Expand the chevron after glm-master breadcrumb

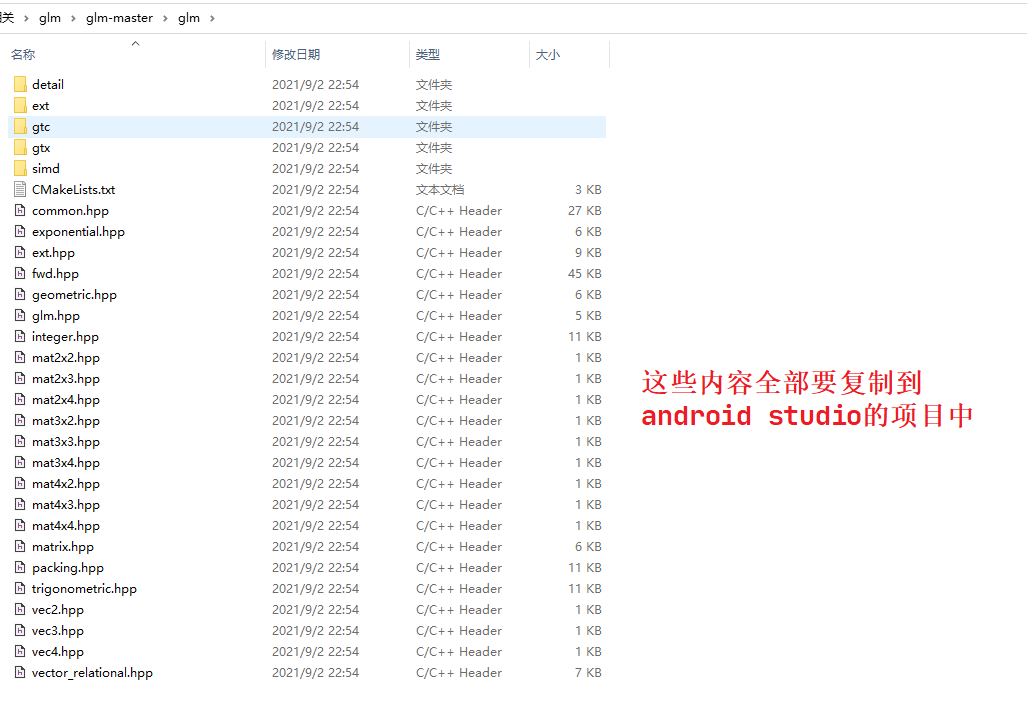point(165,18)
